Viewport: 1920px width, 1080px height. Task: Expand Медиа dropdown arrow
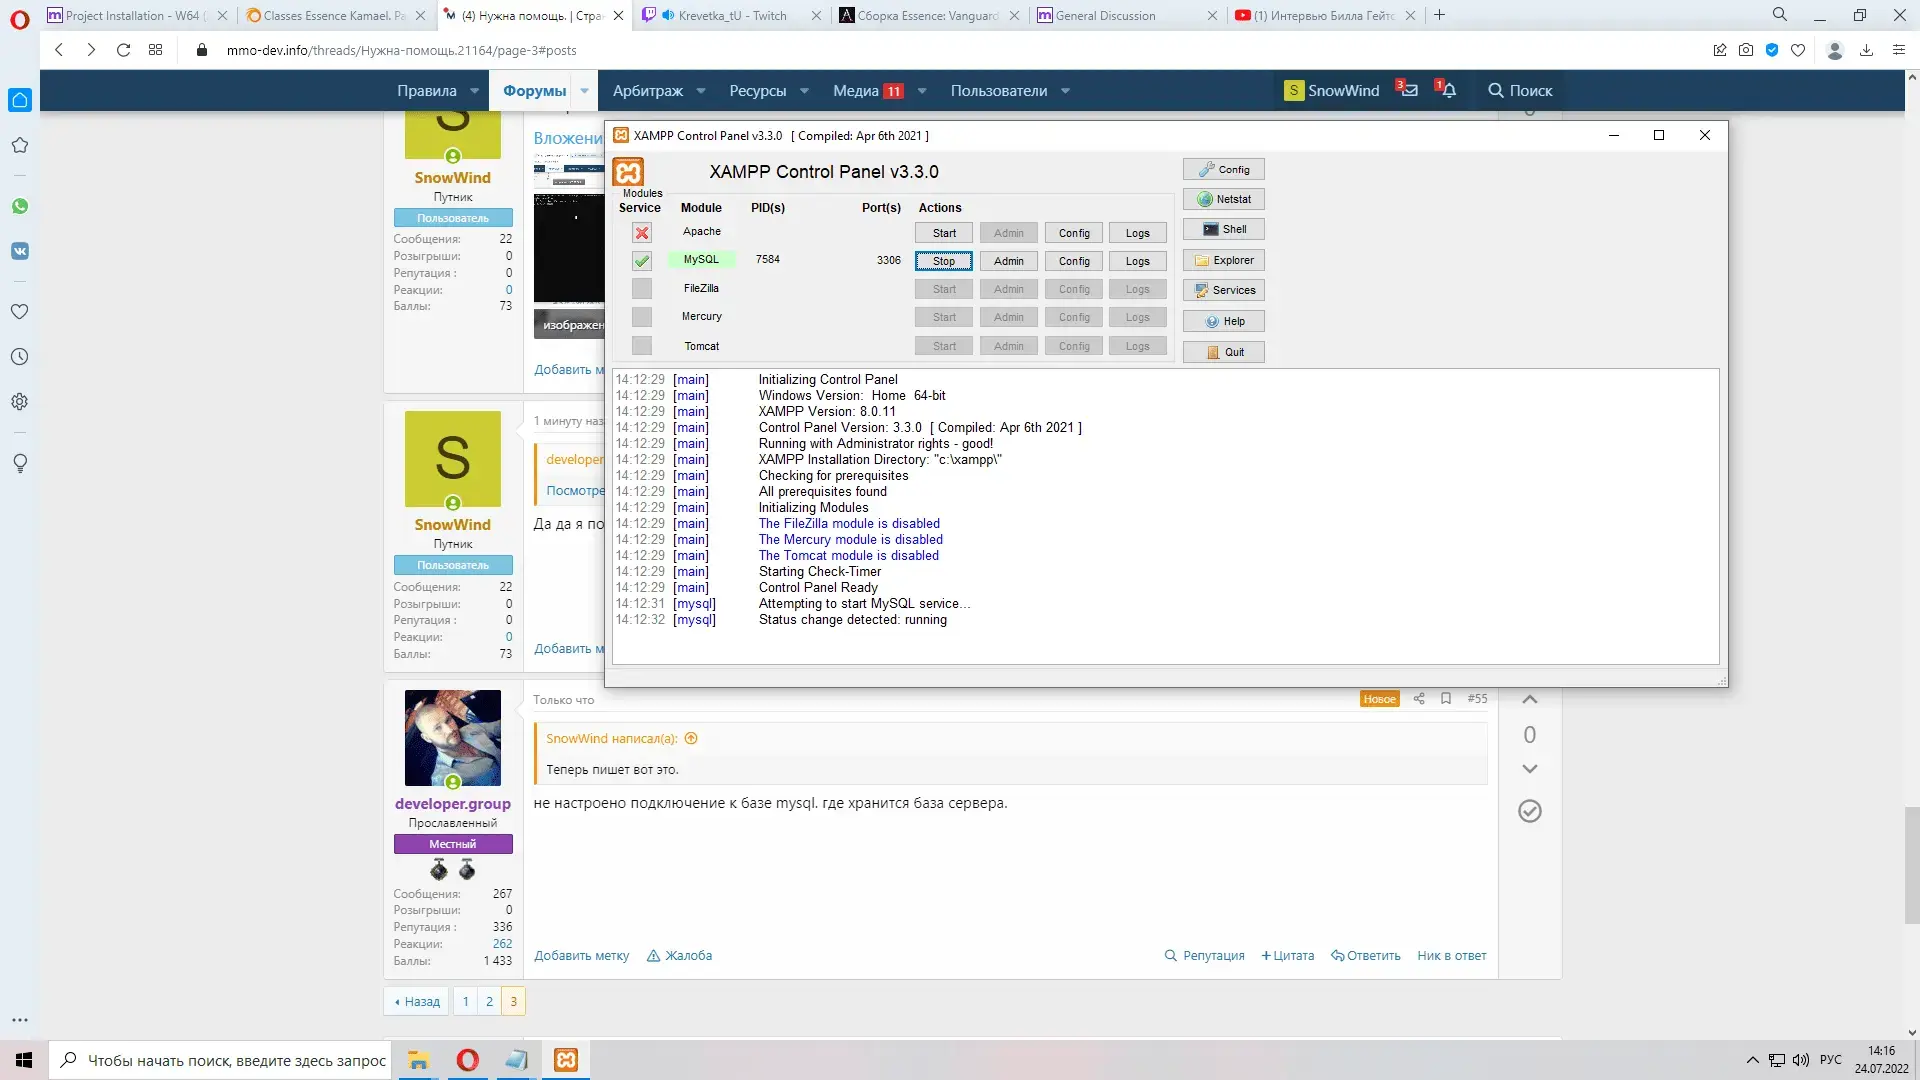tap(922, 91)
